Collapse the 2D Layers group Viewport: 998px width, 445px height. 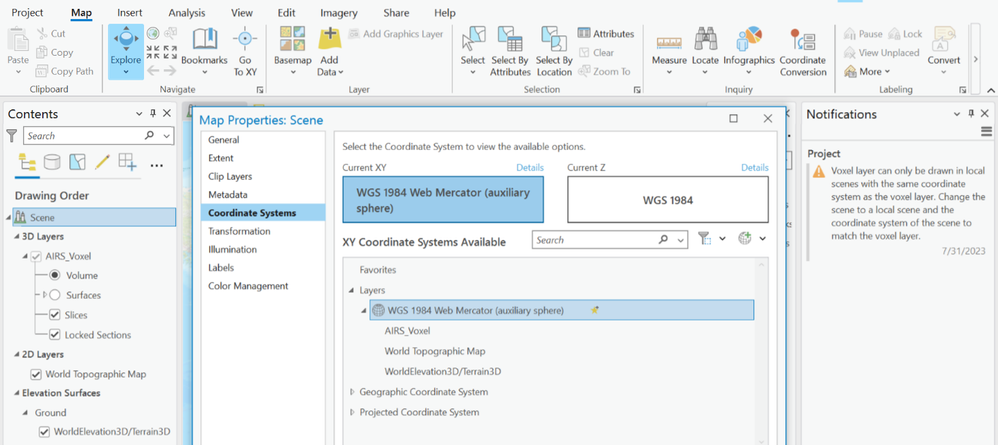tap(17, 355)
